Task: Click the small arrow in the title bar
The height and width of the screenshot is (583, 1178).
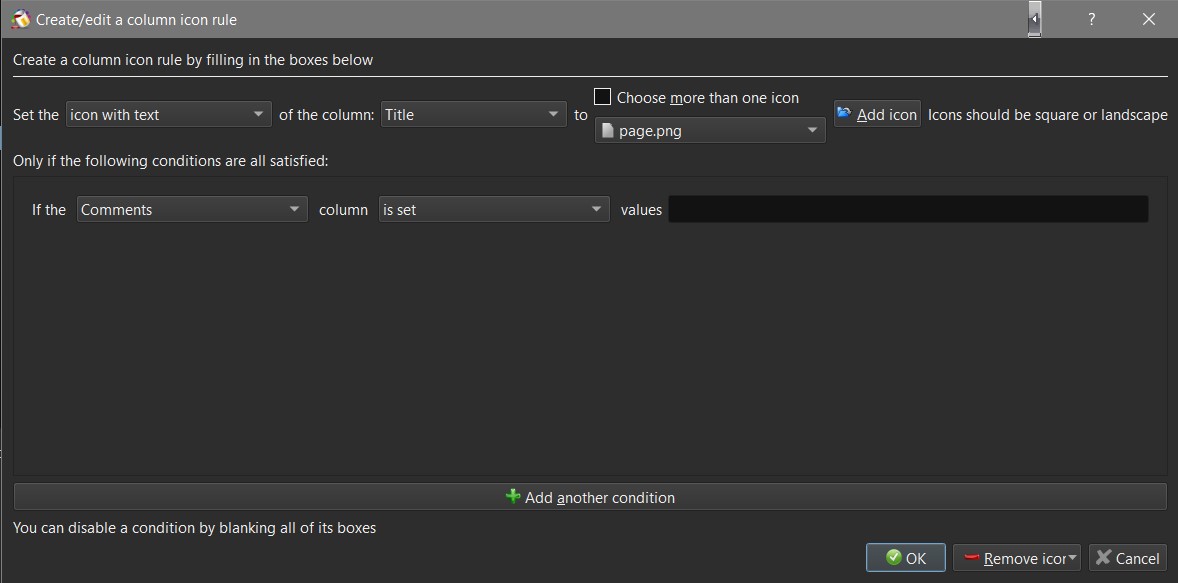Action: (x=1034, y=19)
